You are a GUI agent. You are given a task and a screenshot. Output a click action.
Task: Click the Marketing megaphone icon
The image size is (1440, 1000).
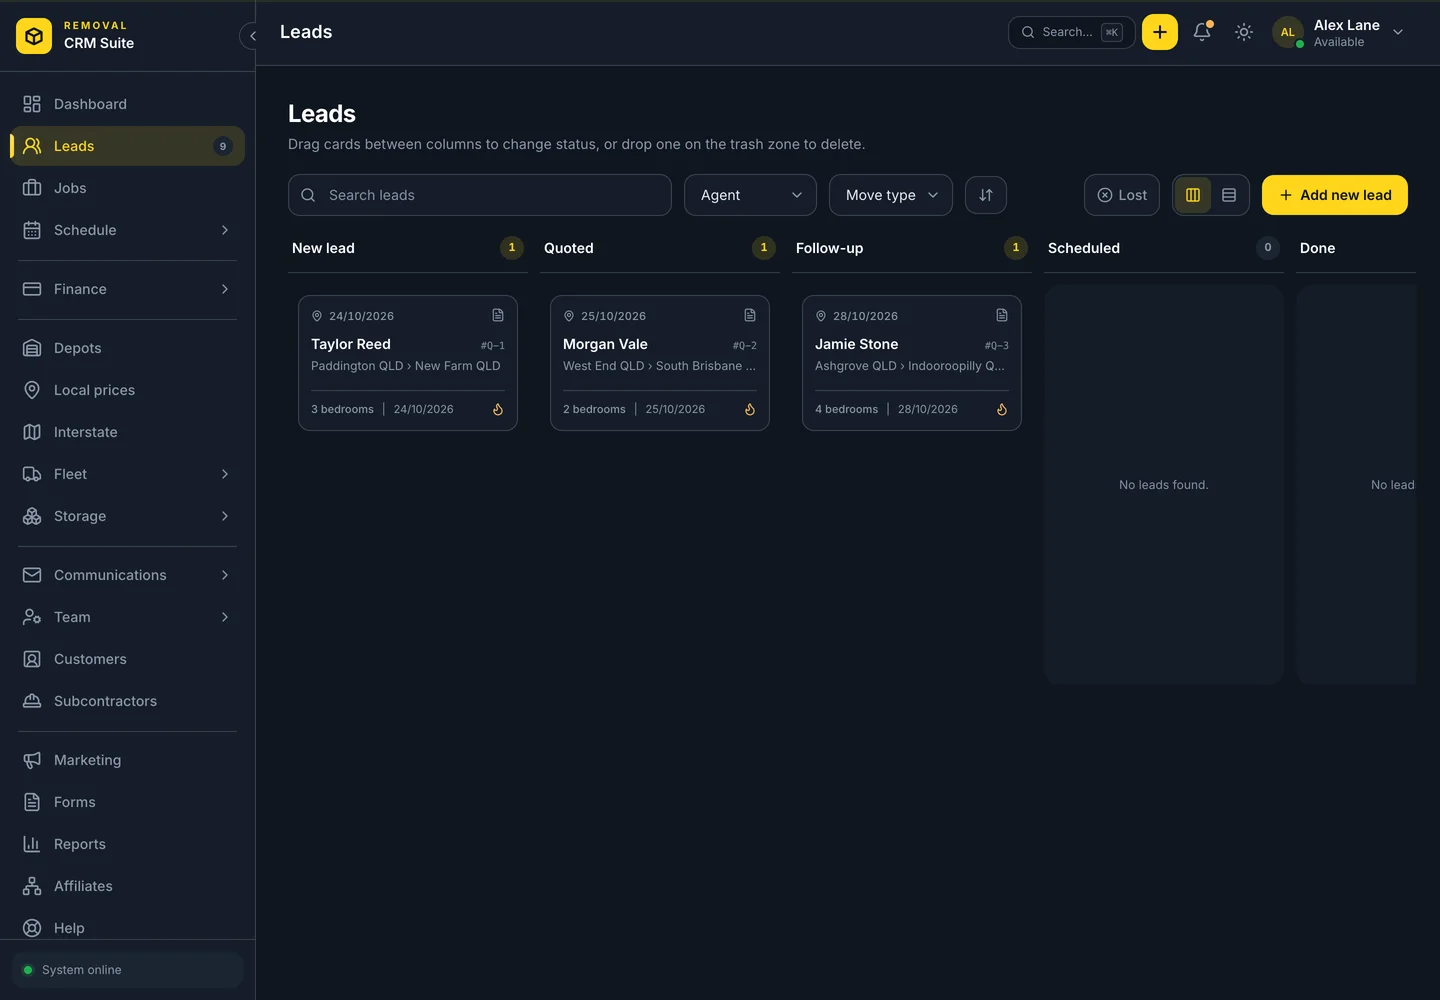(x=32, y=760)
